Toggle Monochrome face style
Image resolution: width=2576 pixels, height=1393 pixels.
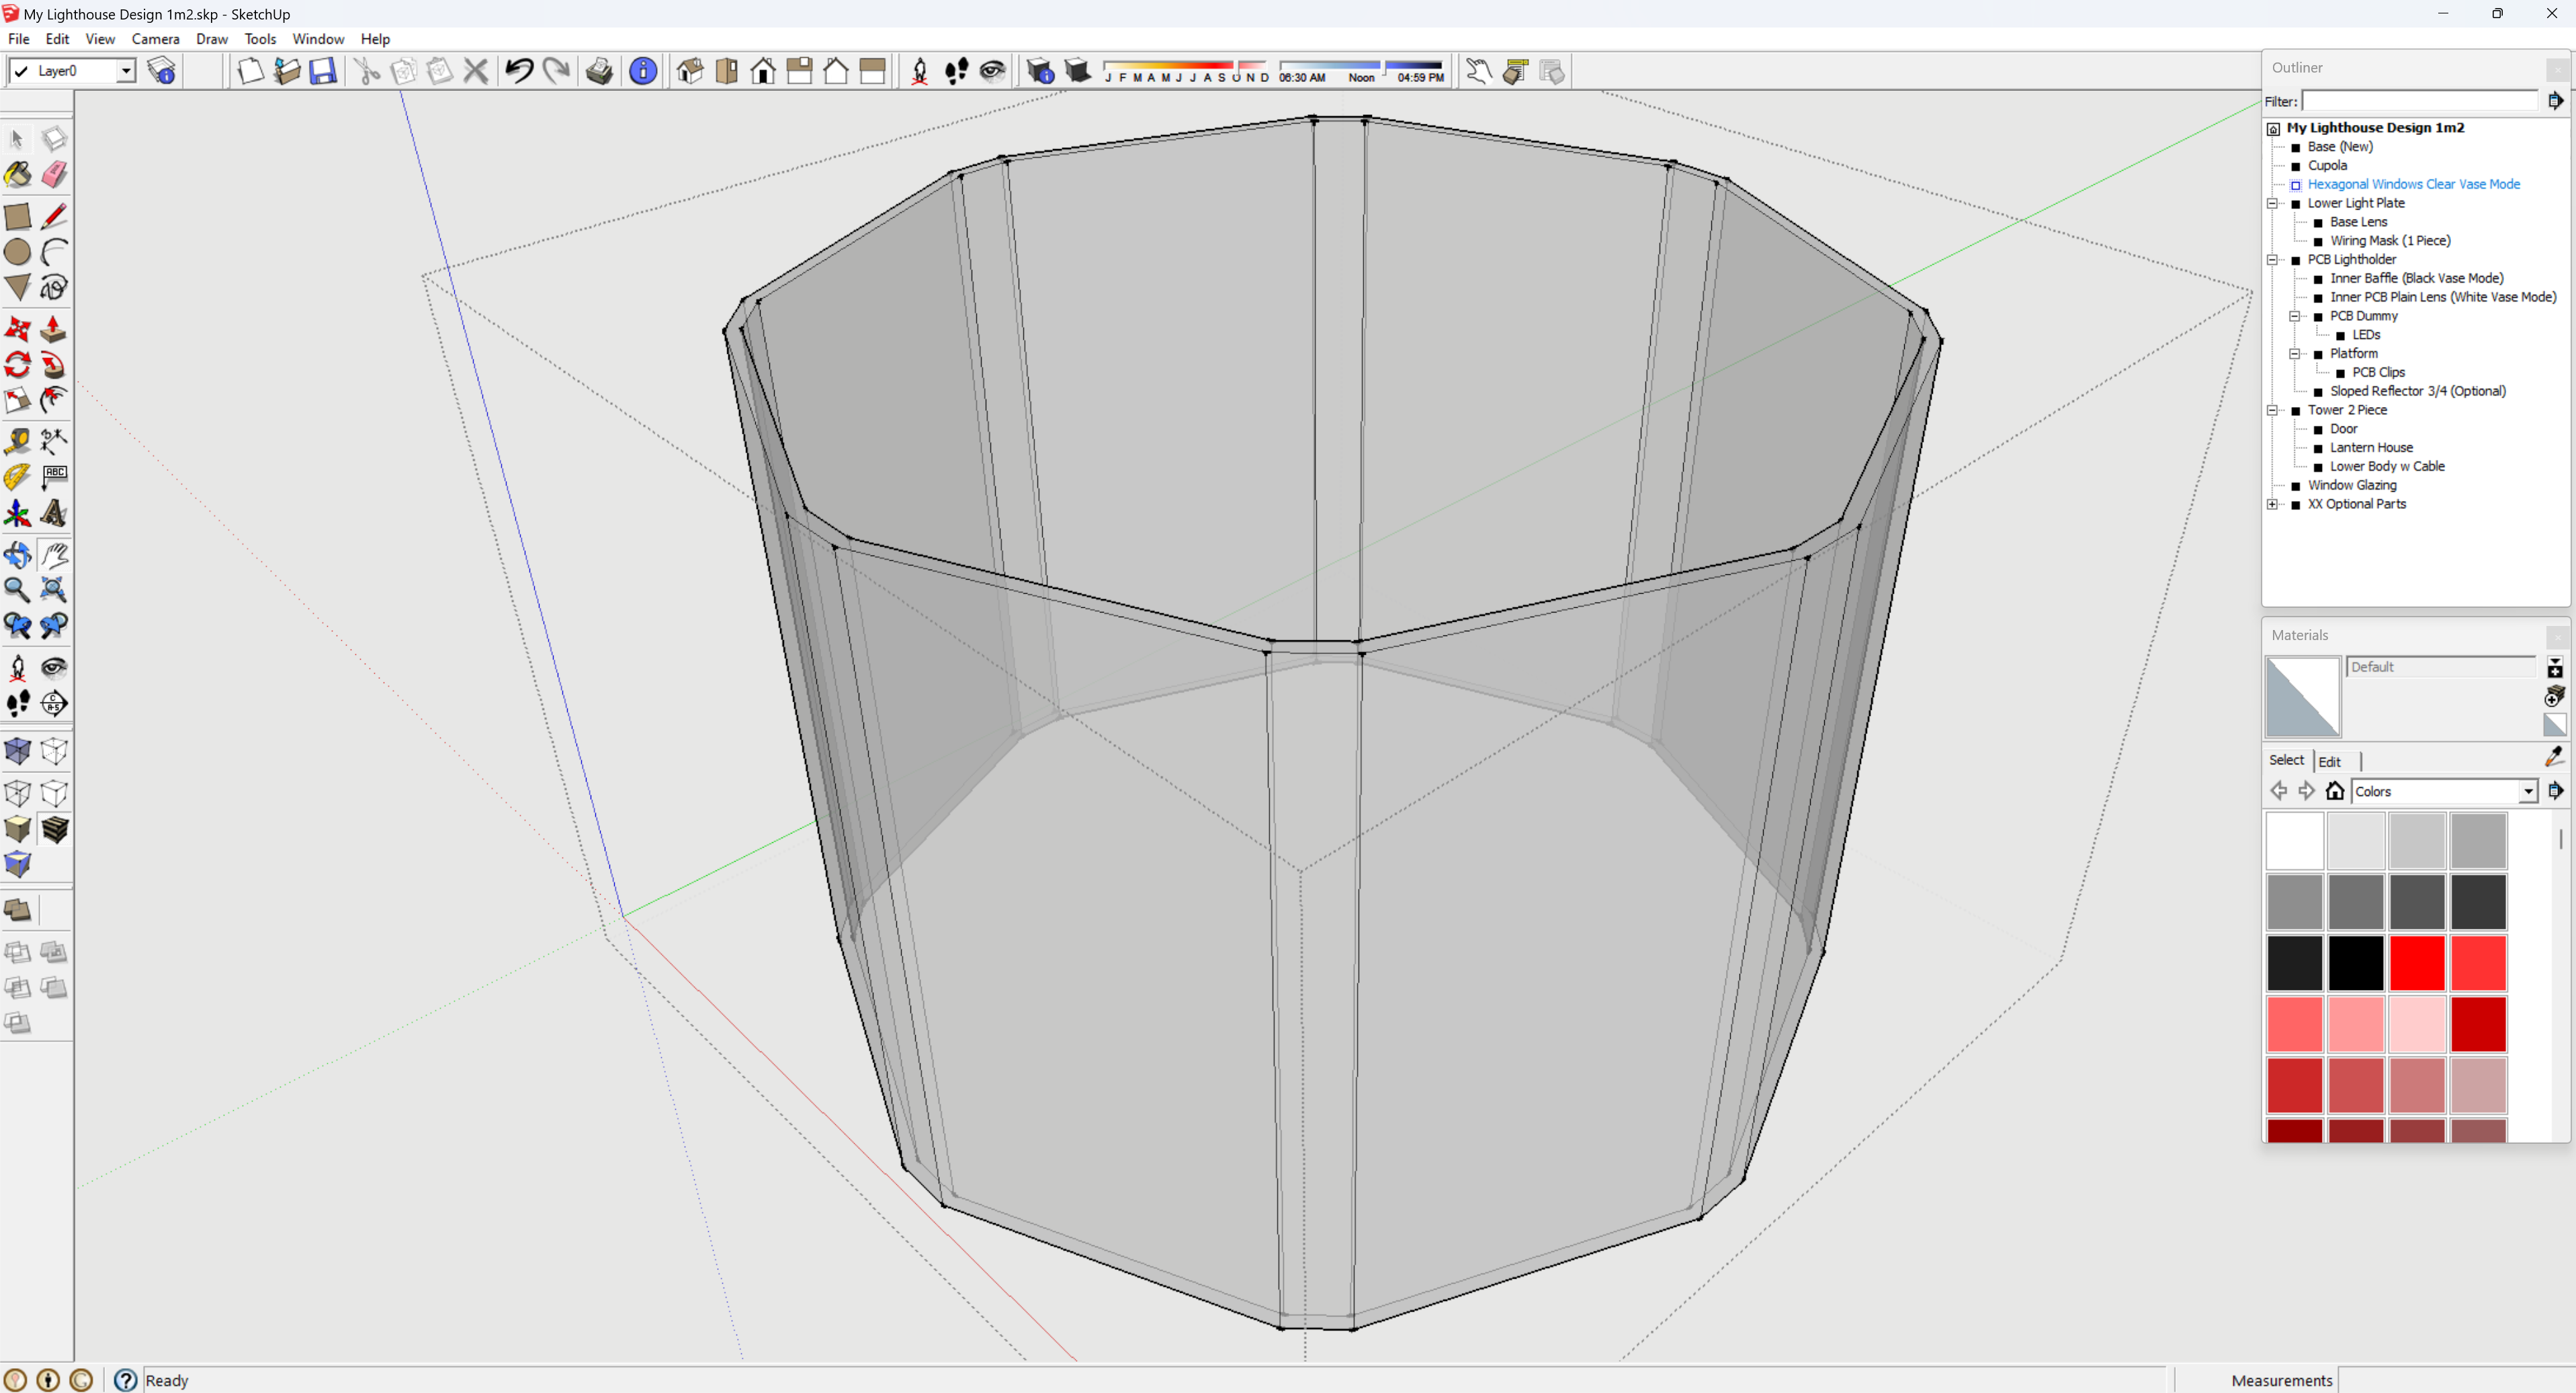coord(18,865)
